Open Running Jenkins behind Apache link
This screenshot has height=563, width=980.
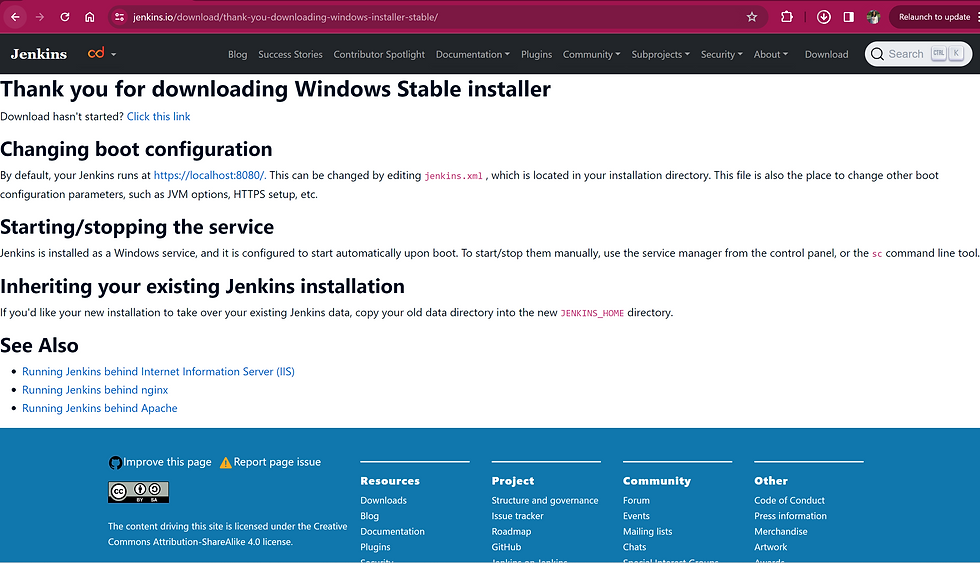click(99, 408)
